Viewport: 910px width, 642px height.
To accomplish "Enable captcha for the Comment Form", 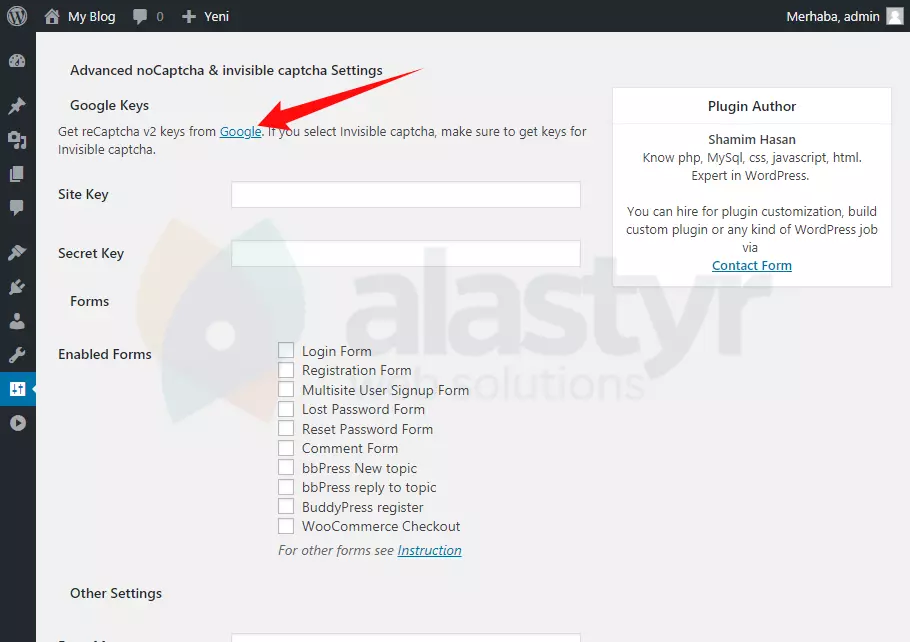I will (x=284, y=448).
